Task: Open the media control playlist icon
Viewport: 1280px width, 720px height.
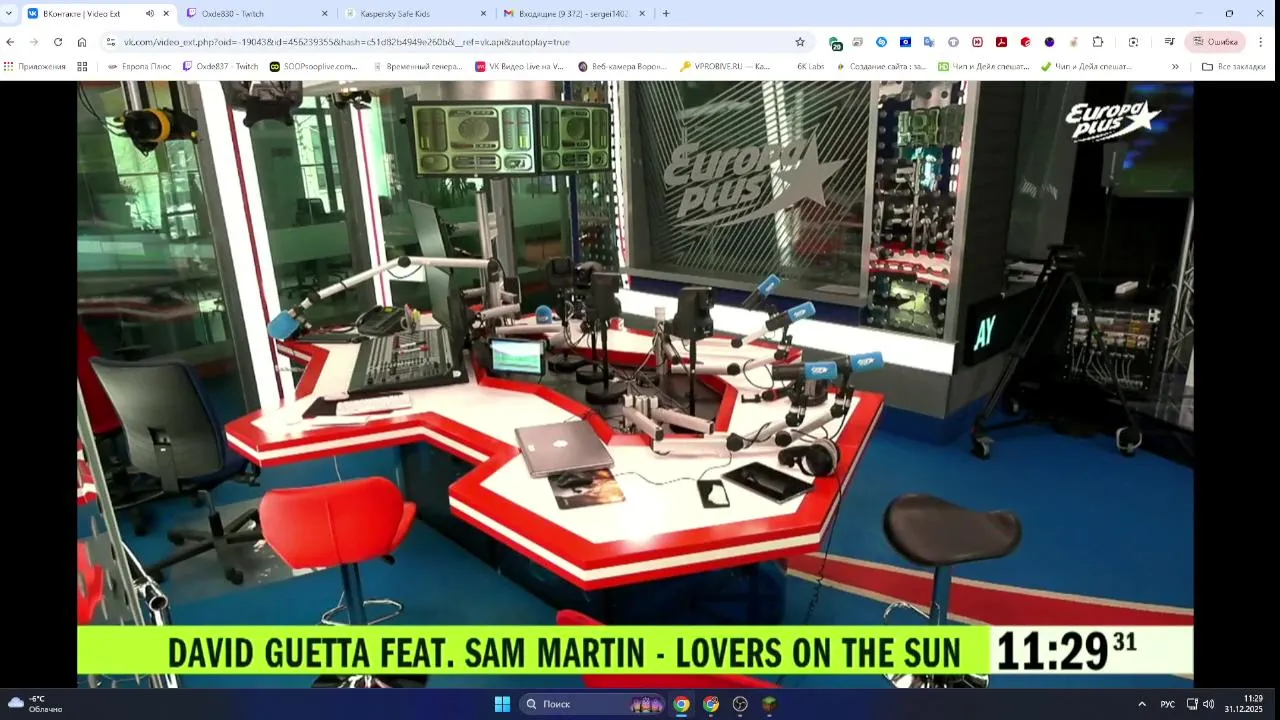Action: pos(1169,42)
